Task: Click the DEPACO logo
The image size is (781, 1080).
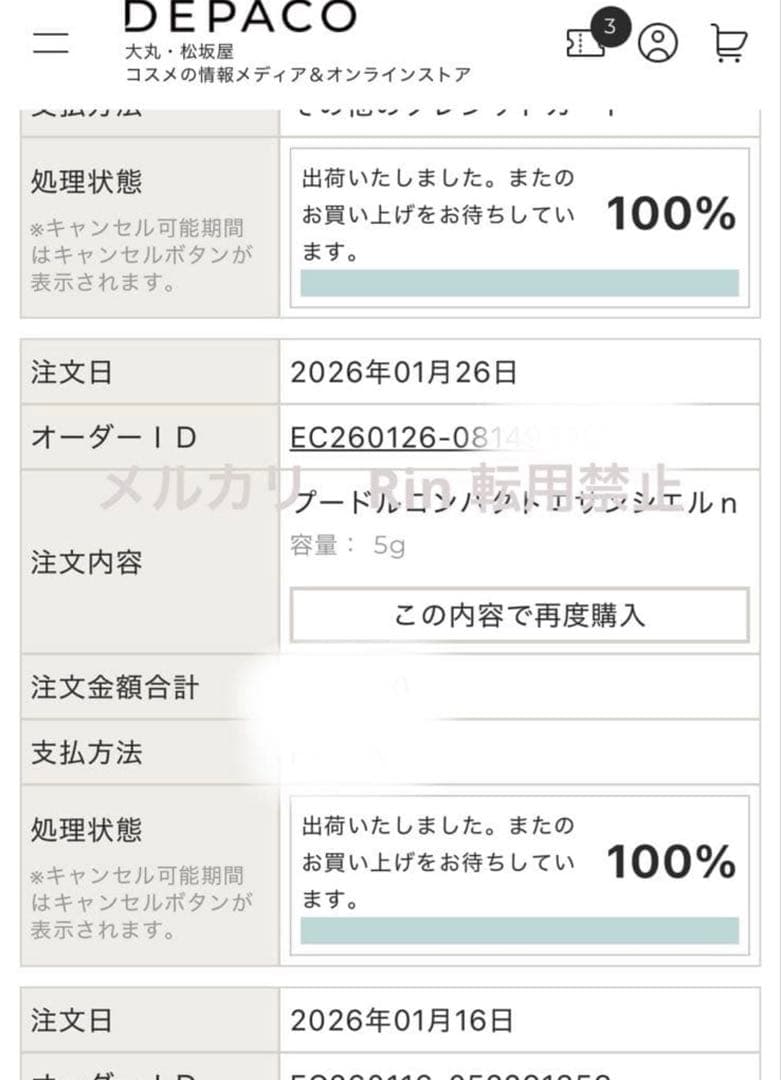Action: coord(243,16)
